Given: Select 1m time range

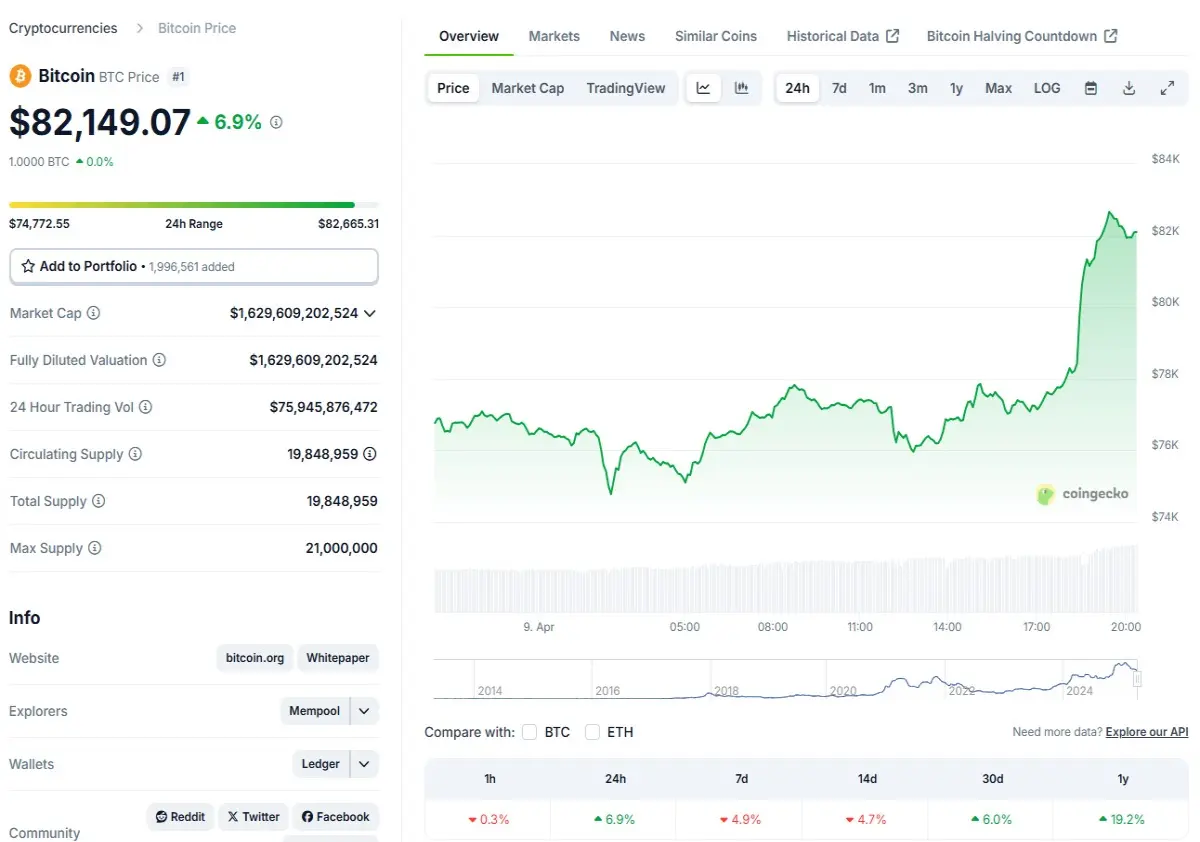Looking at the screenshot, I should point(877,88).
